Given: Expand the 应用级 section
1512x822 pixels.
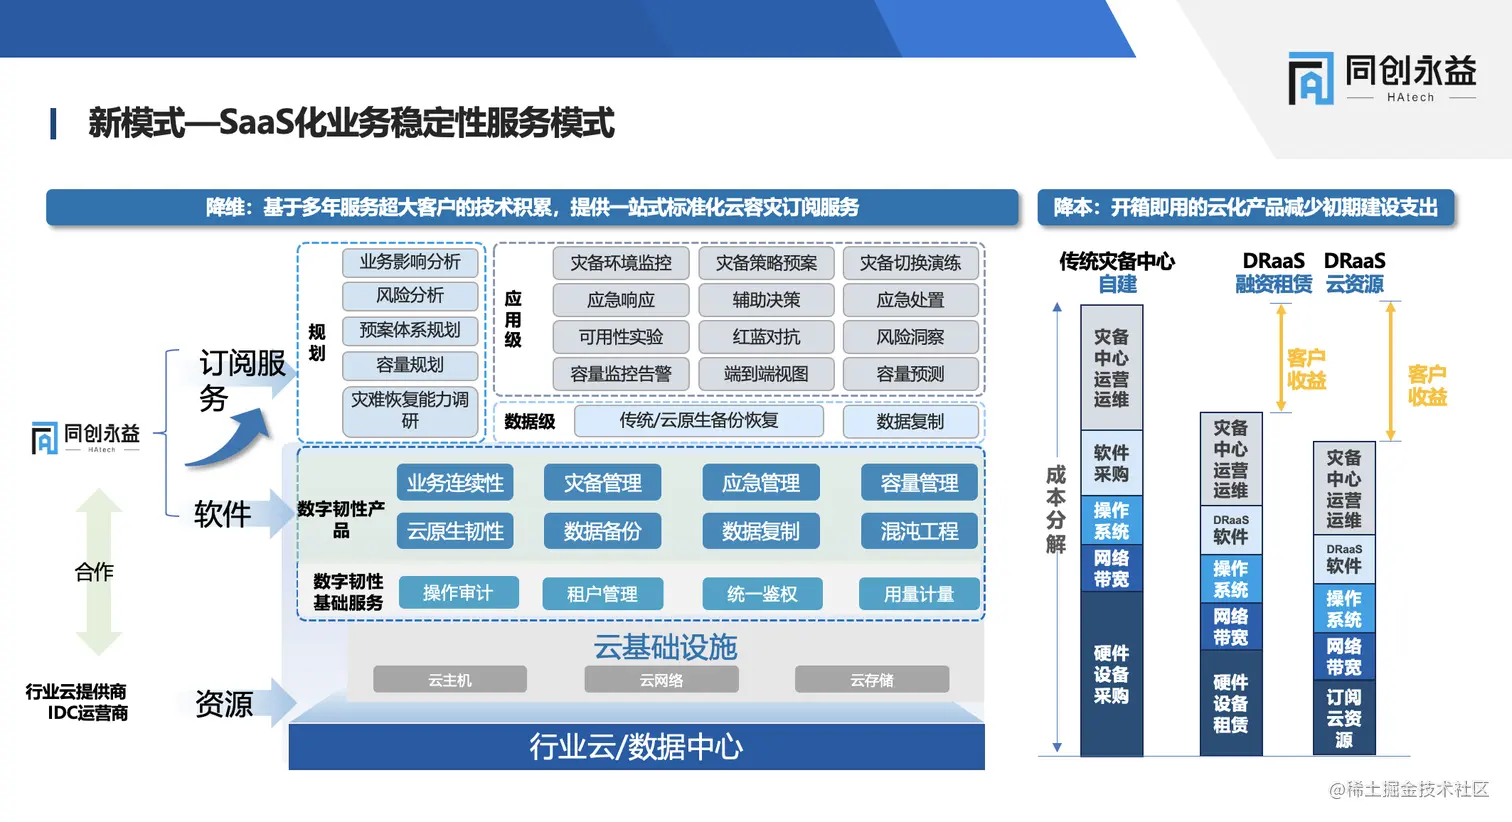Looking at the screenshot, I should pyautogui.click(x=512, y=318).
